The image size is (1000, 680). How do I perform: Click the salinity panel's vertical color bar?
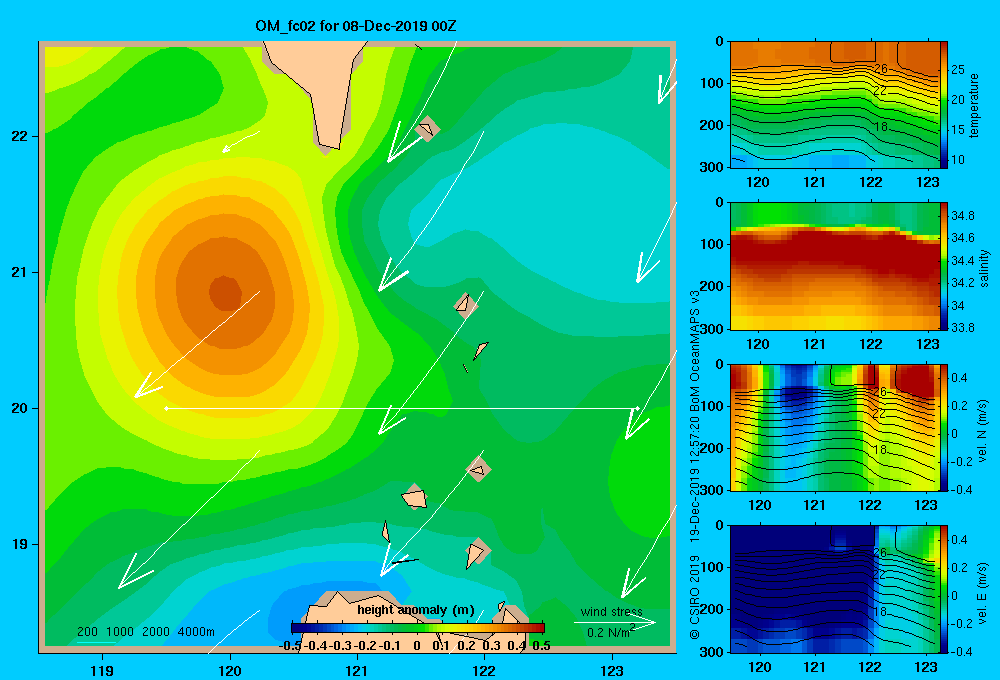coord(944,266)
